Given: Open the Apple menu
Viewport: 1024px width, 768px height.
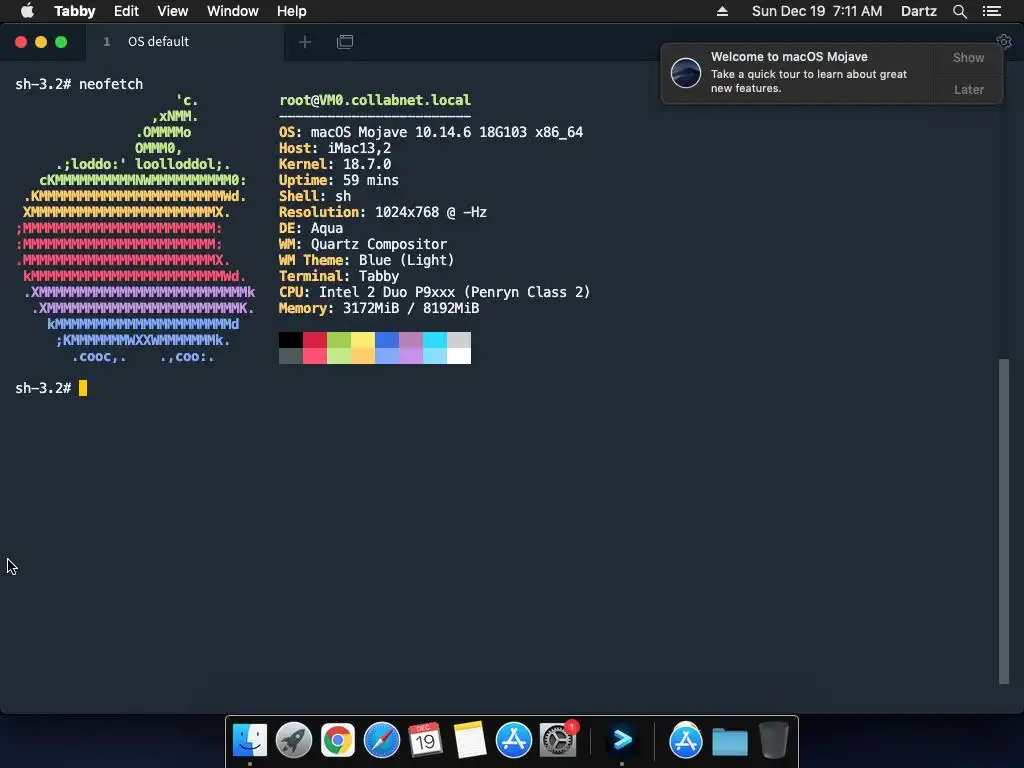Looking at the screenshot, I should pyautogui.click(x=27, y=11).
